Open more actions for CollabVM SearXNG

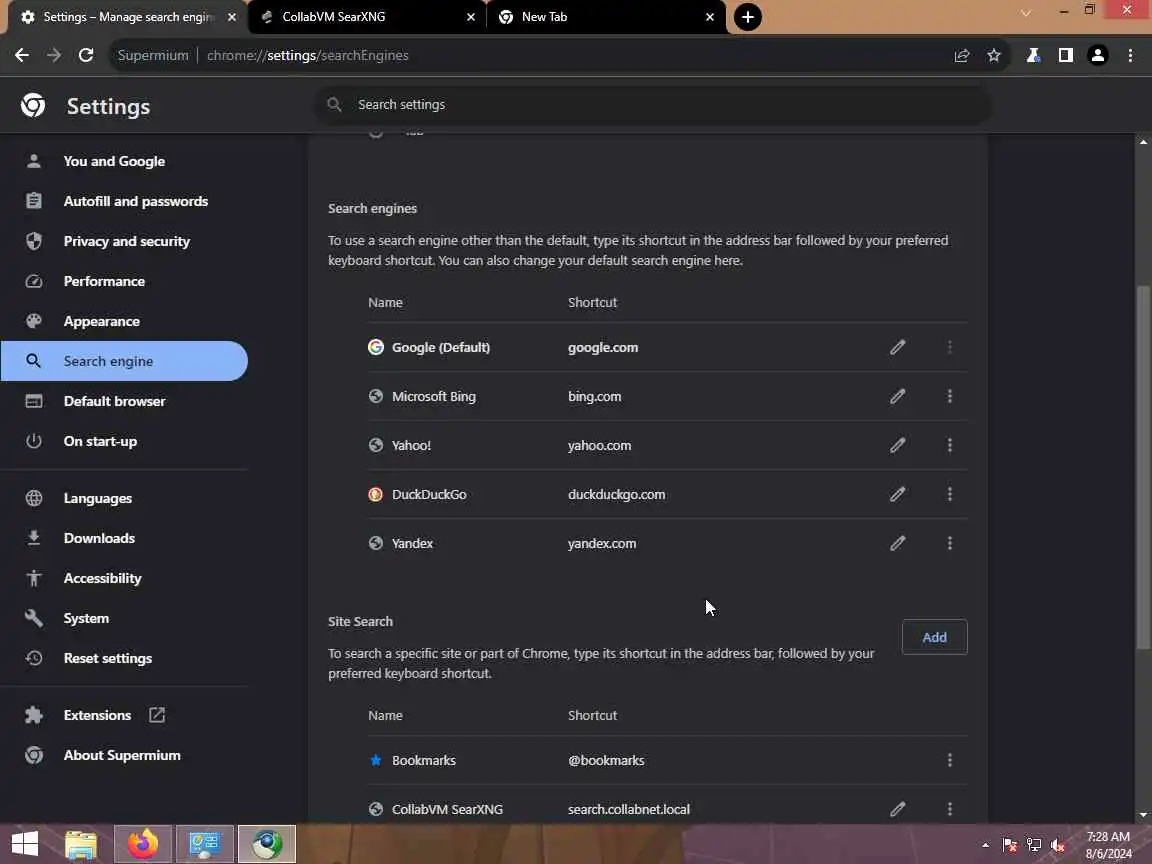[x=949, y=809]
